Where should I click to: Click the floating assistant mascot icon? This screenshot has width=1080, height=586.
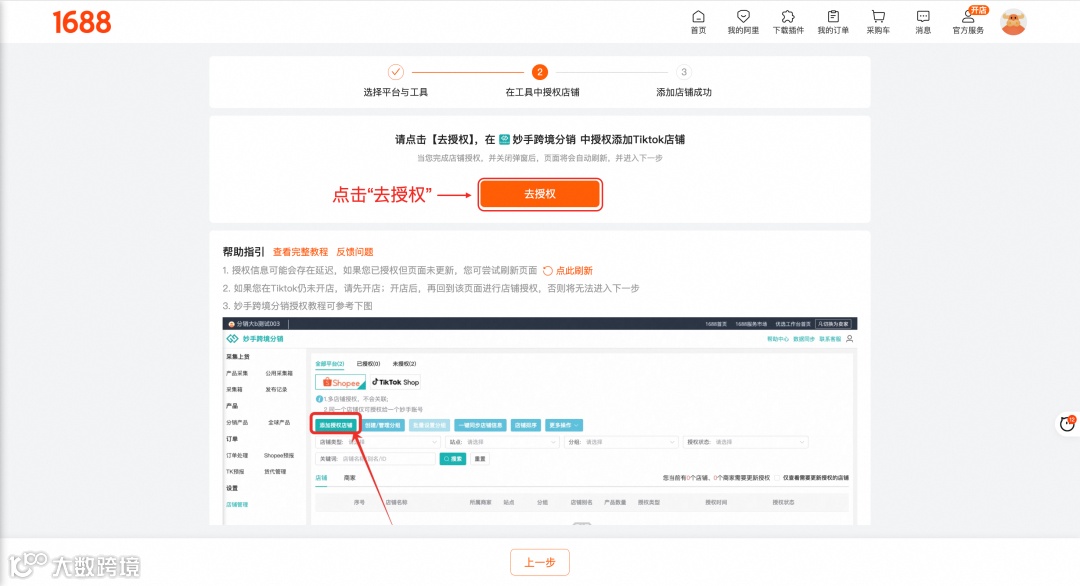(1067, 423)
